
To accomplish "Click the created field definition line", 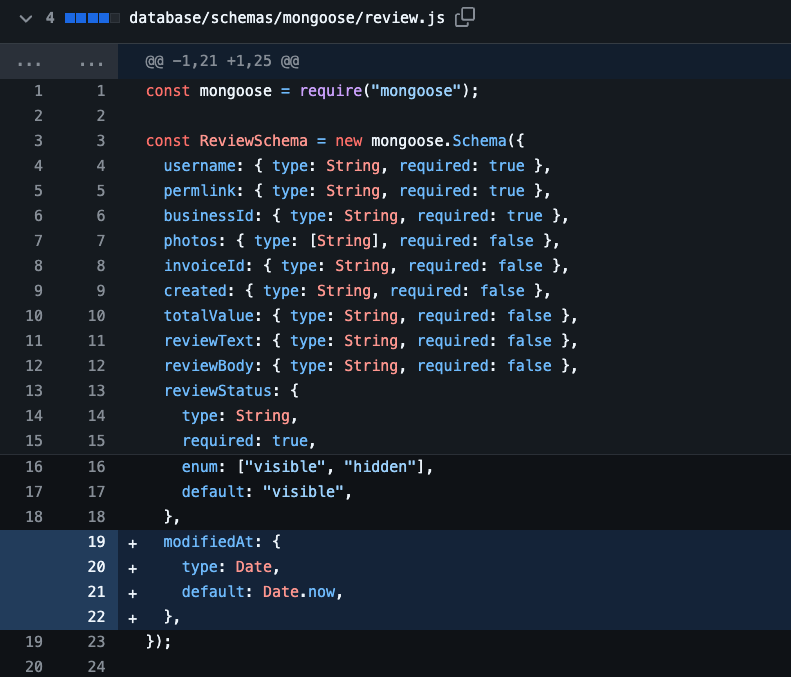I will pos(357,291).
